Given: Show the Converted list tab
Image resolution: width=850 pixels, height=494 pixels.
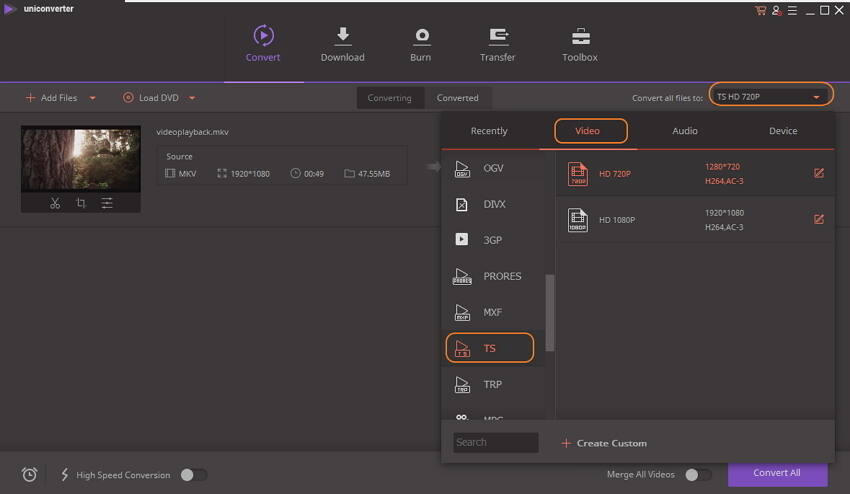Looking at the screenshot, I should coord(458,98).
